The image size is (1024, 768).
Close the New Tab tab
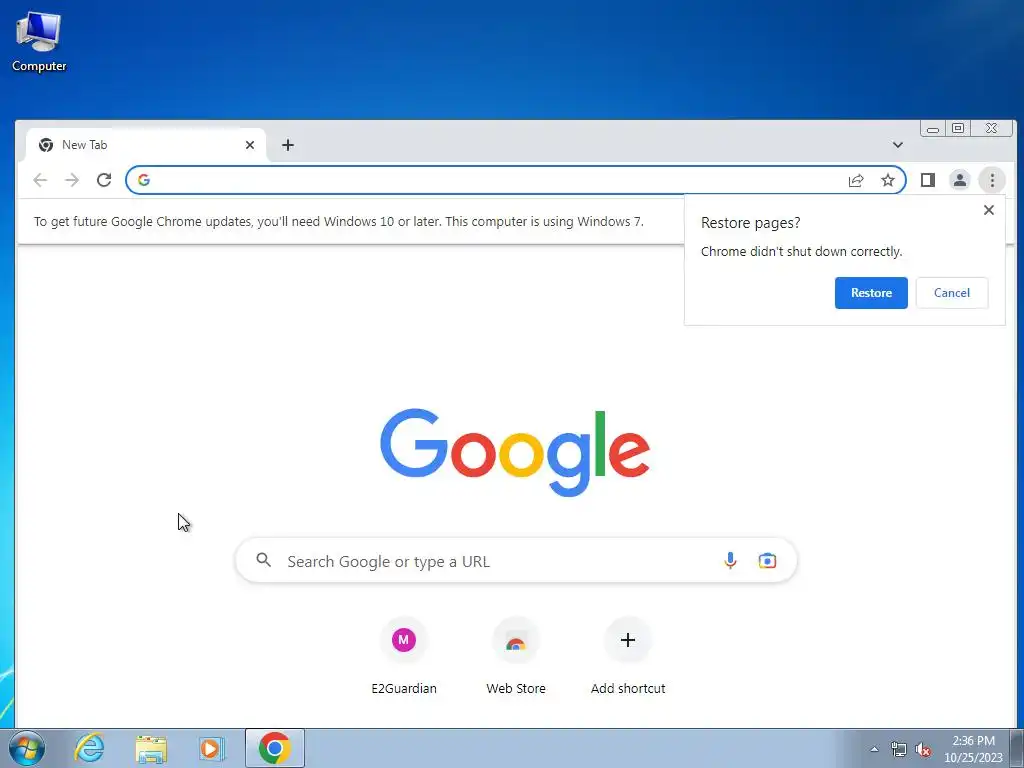click(x=249, y=145)
